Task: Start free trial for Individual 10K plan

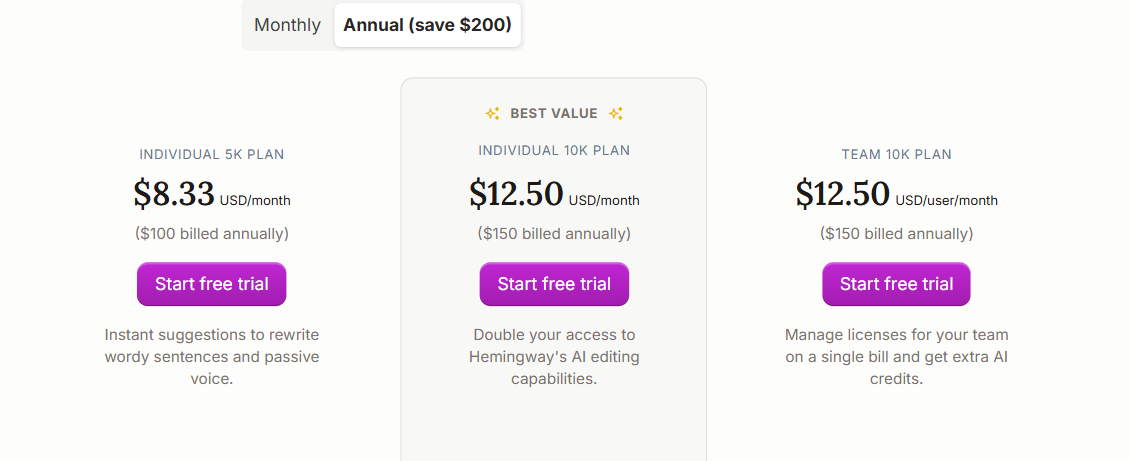Action: (x=554, y=284)
